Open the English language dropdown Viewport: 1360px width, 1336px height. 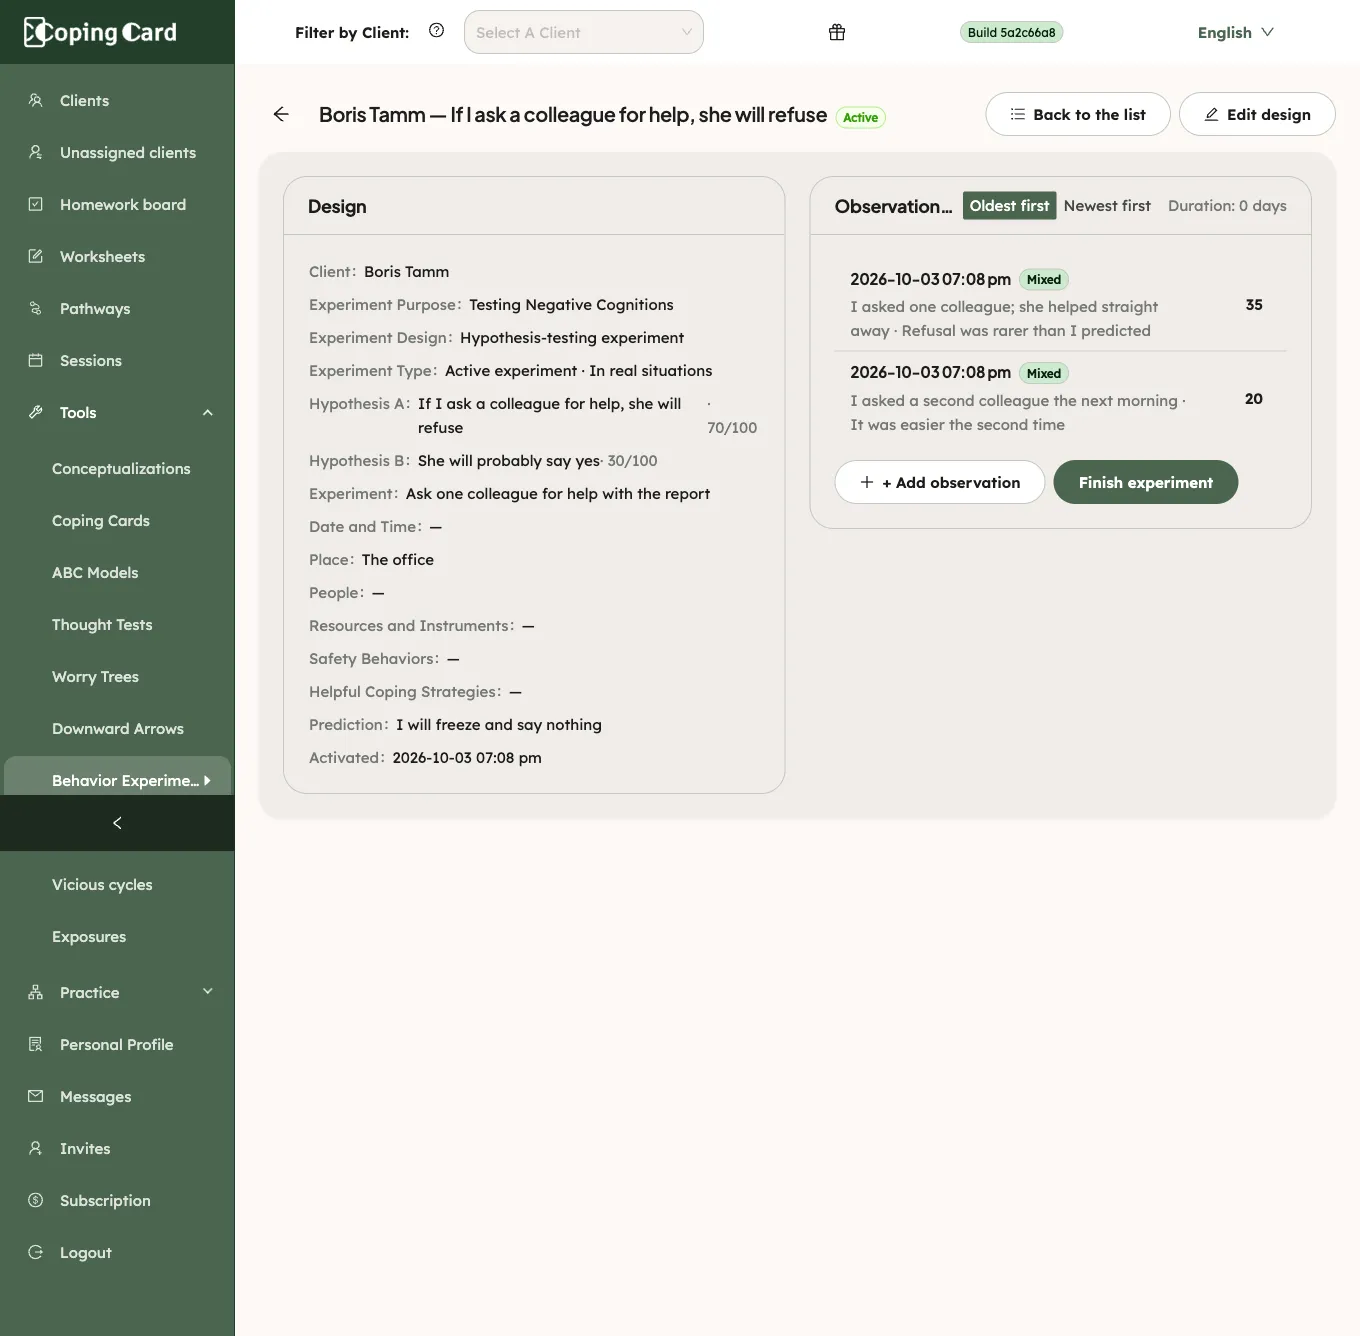1235,32
